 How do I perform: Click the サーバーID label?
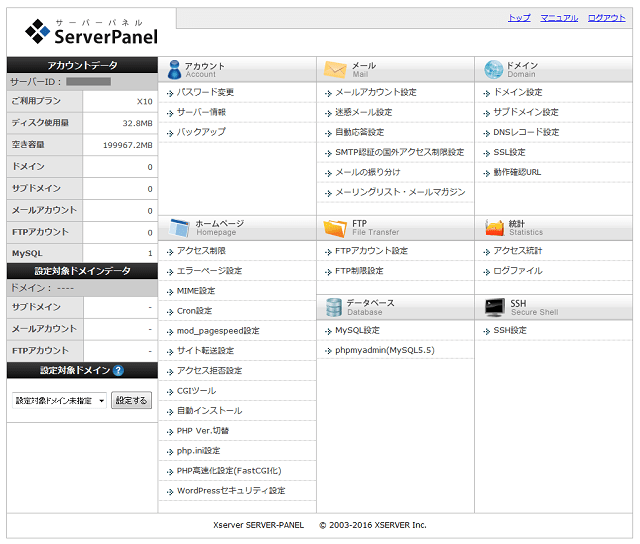click(x=35, y=82)
